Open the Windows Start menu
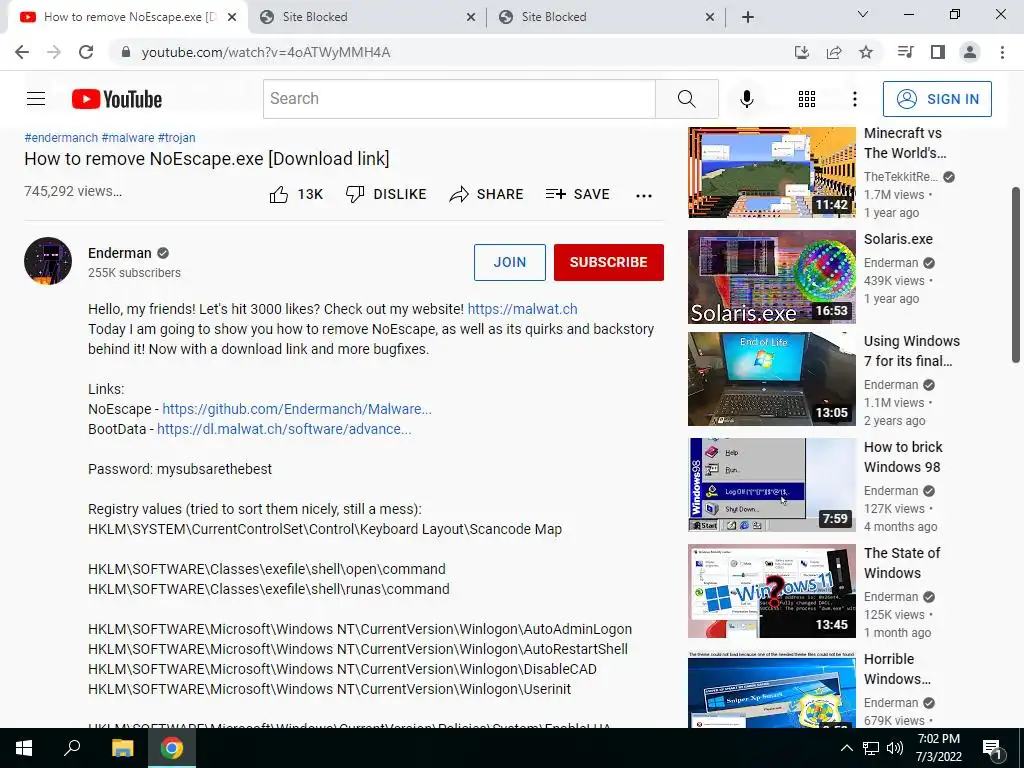This screenshot has height=768, width=1024. (24, 748)
